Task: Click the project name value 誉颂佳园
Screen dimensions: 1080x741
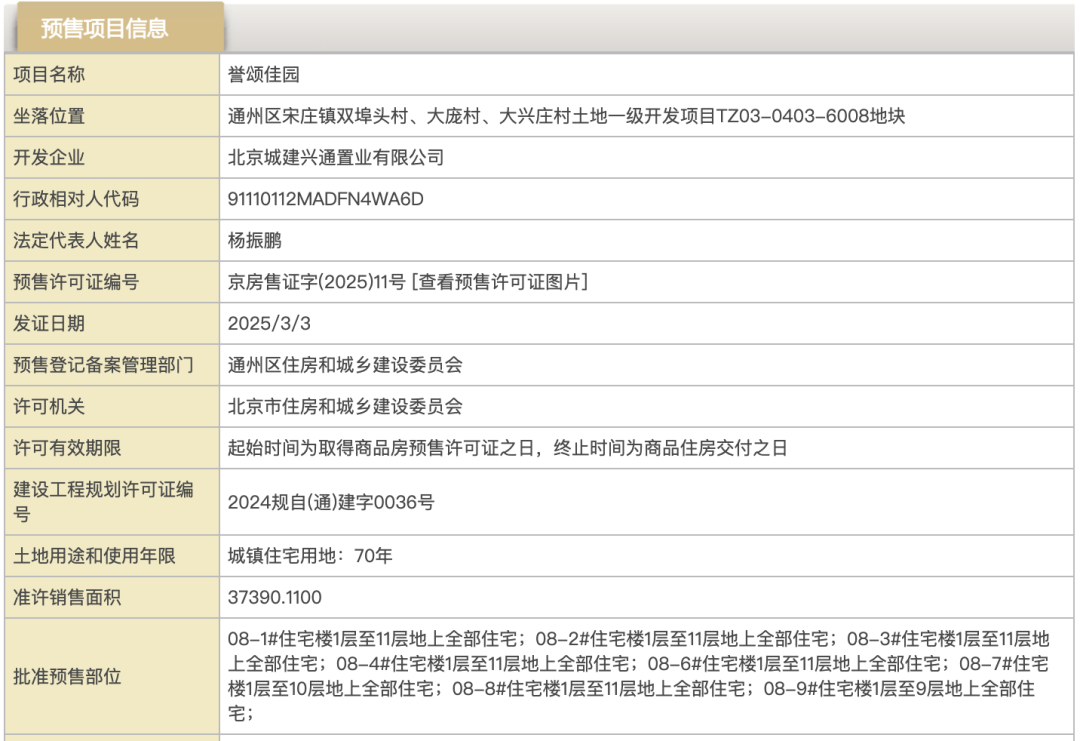Action: click(264, 74)
